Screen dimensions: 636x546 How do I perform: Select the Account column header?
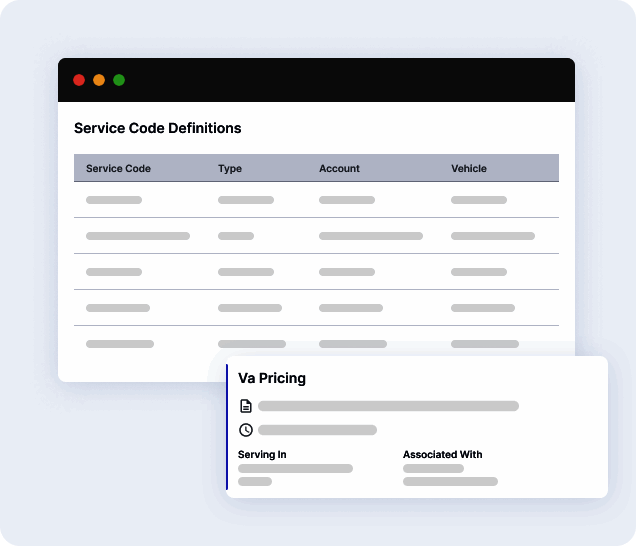[339, 169]
